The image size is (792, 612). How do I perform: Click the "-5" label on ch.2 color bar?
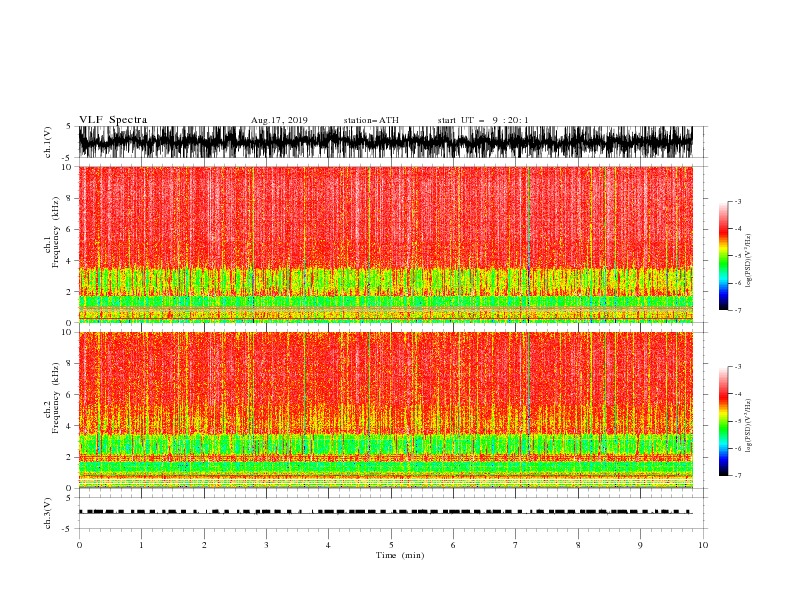coord(737,421)
